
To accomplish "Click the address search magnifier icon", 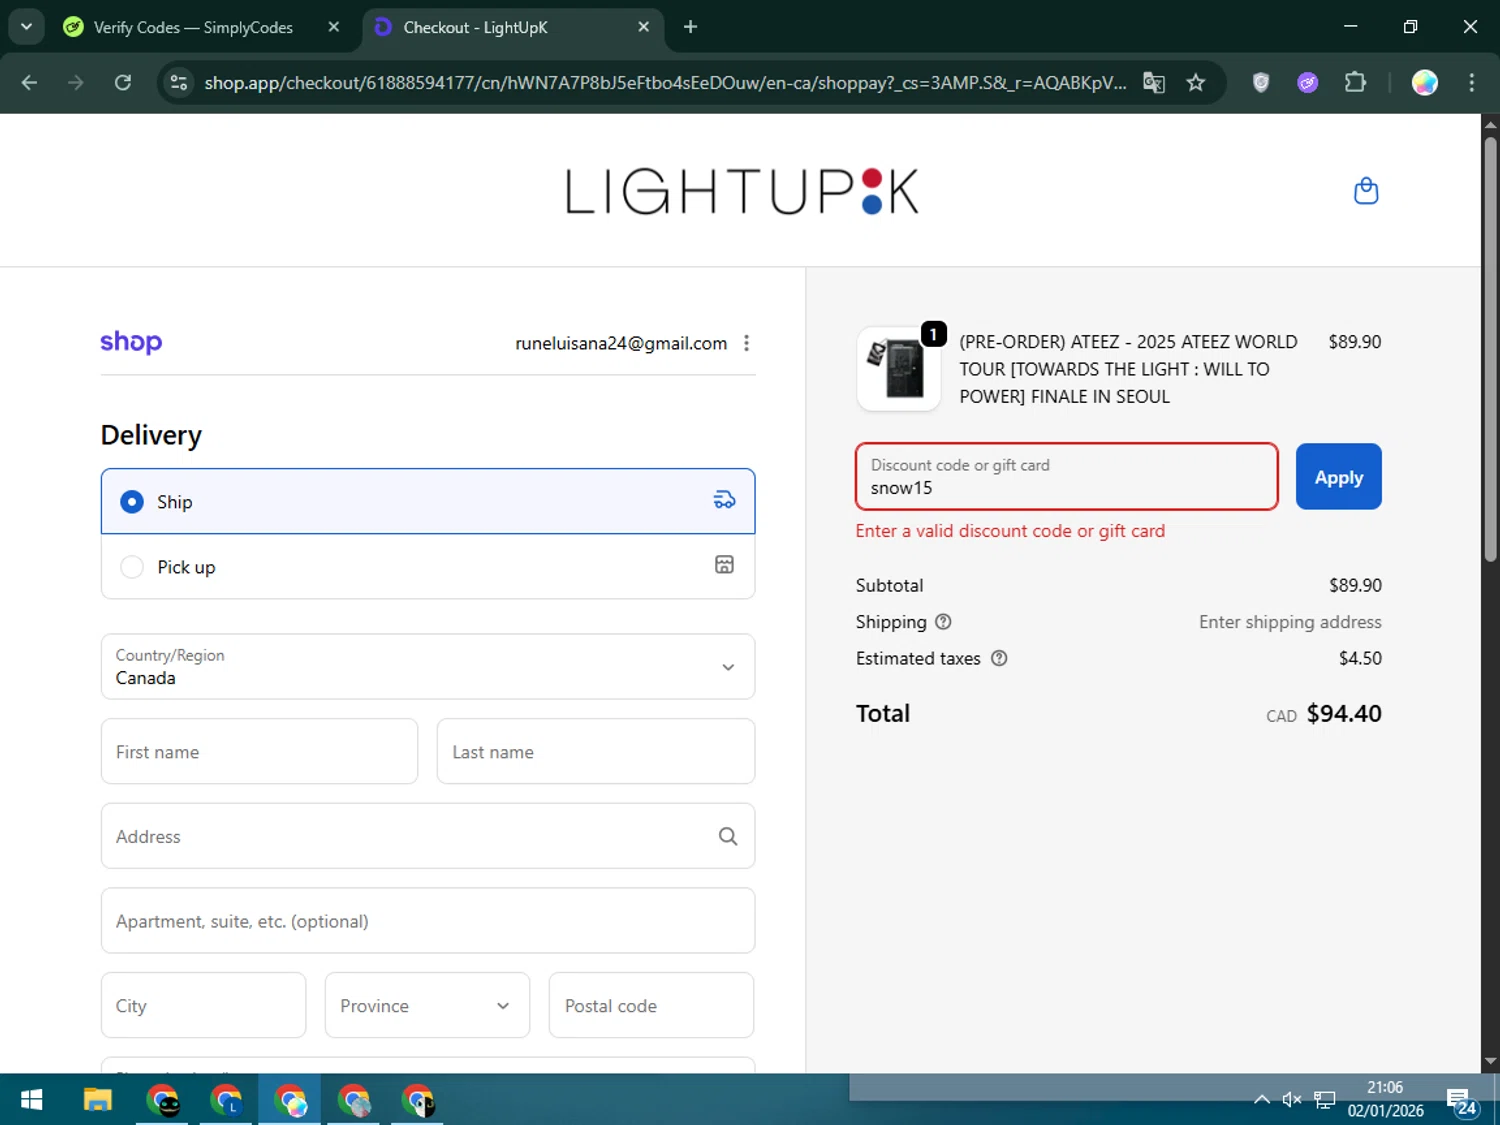I will coord(728,836).
